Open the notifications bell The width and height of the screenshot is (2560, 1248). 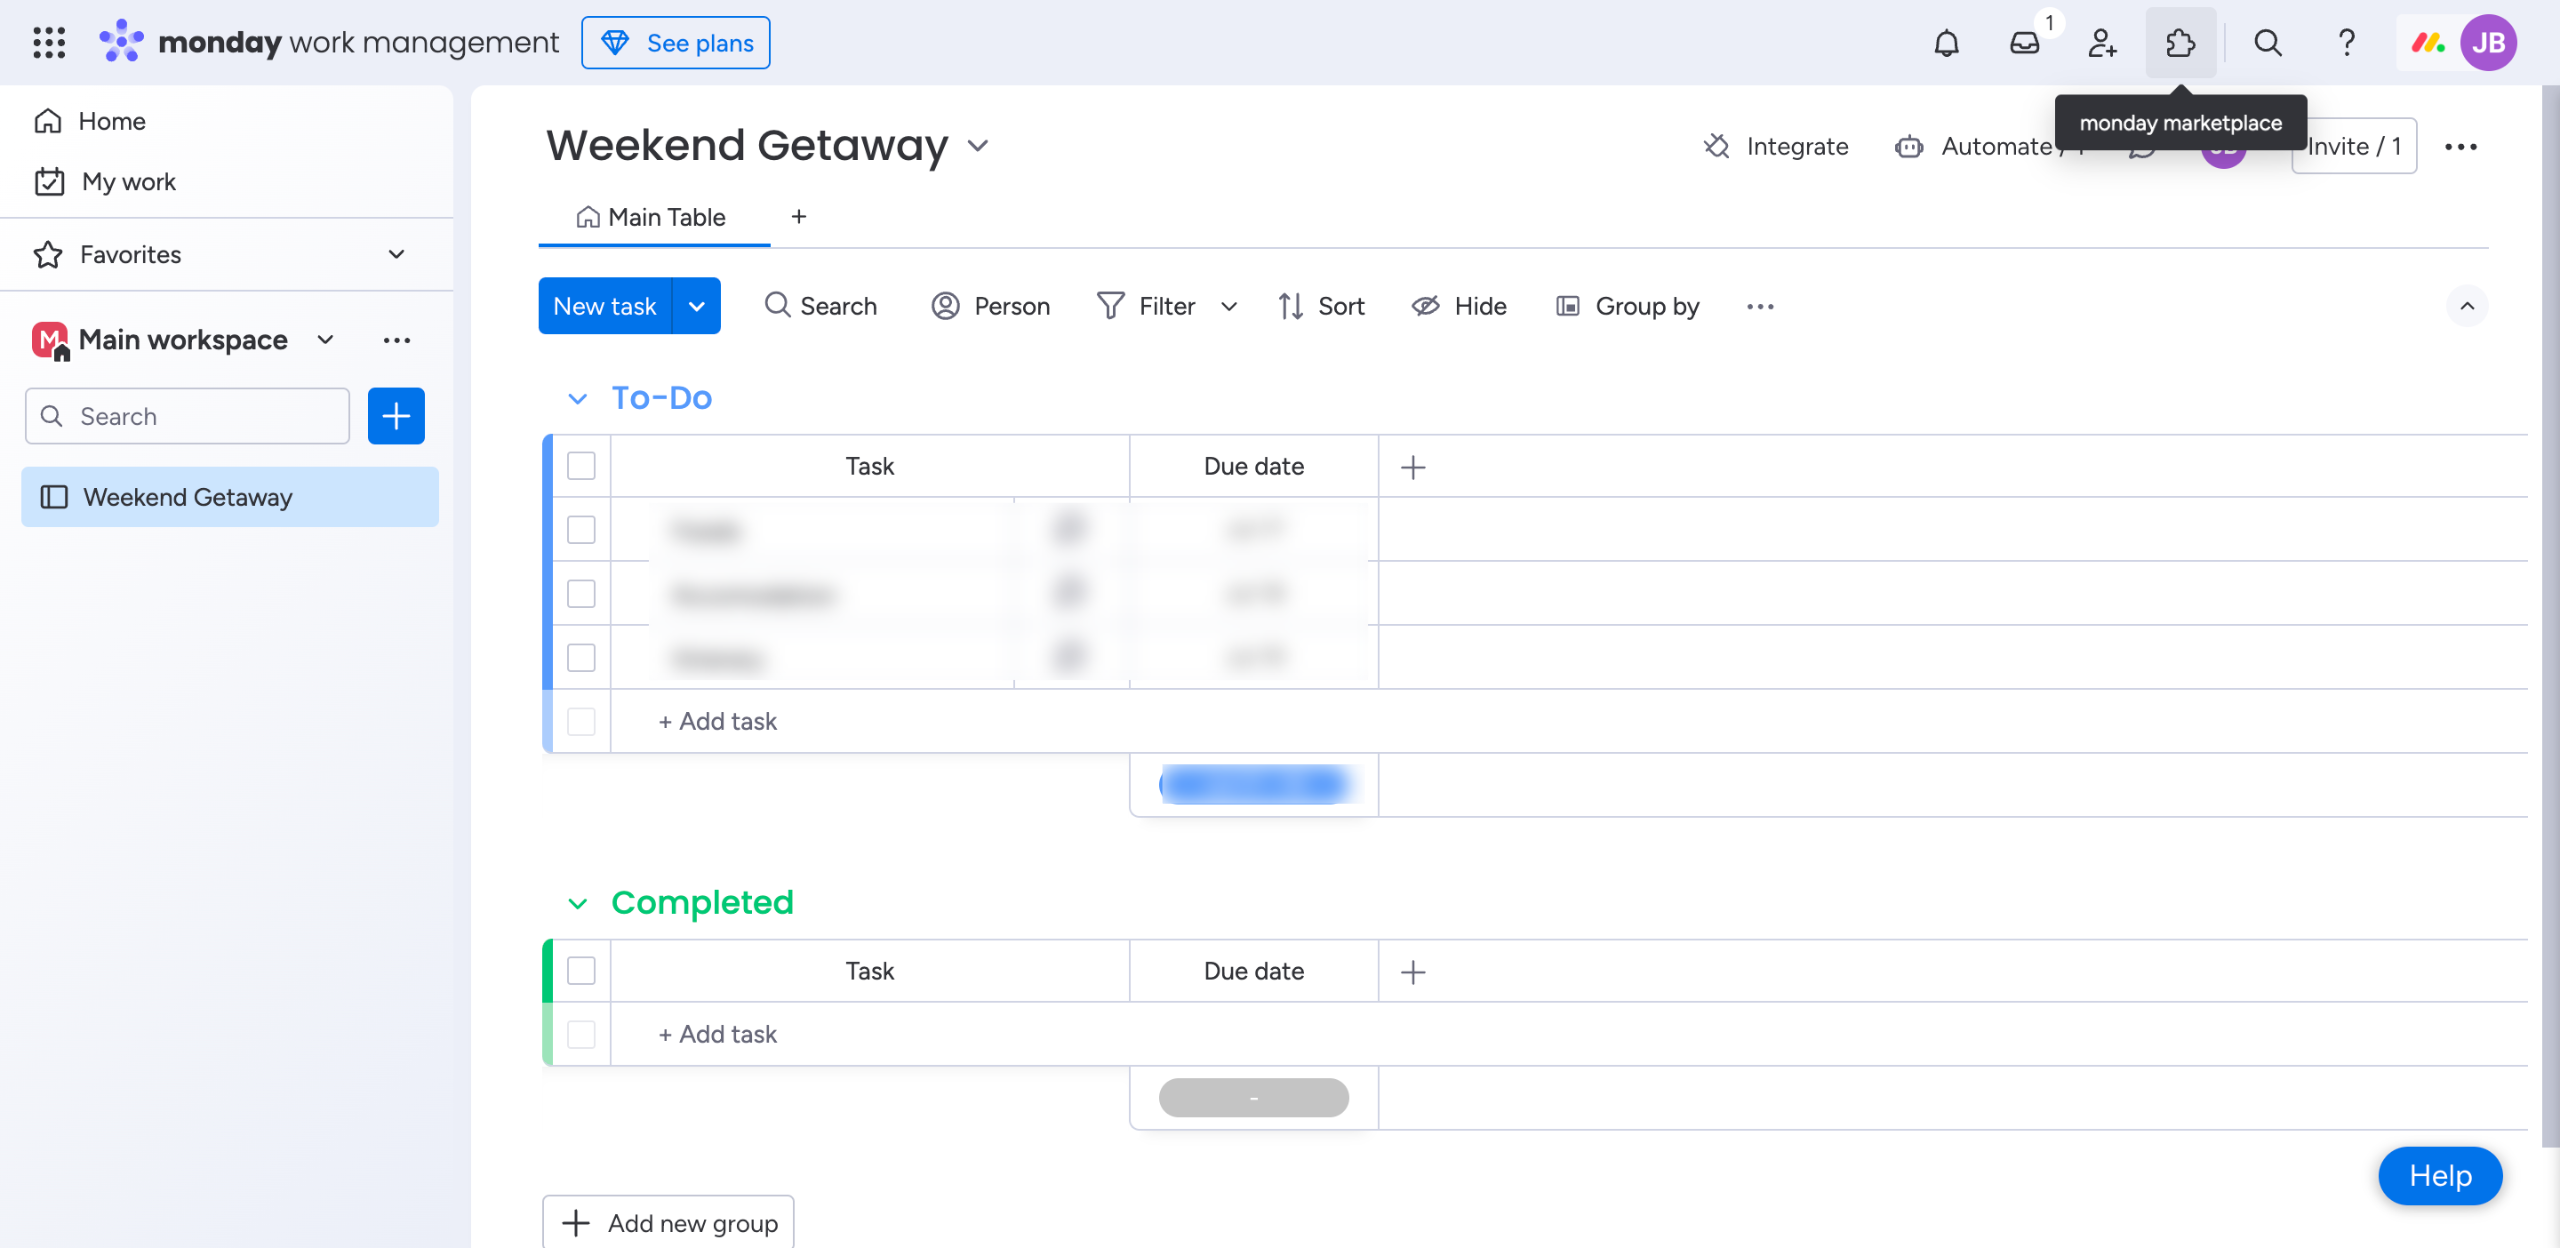1946,43
